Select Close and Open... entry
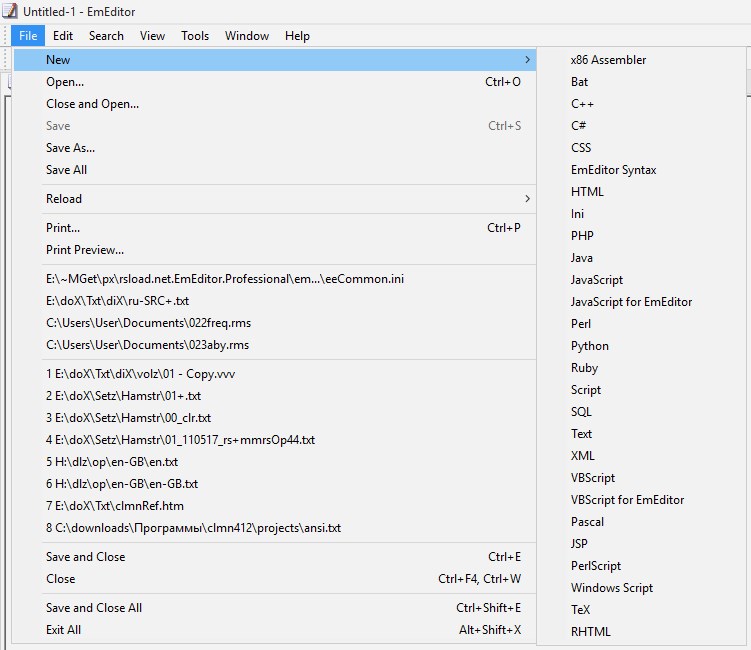 274,104
